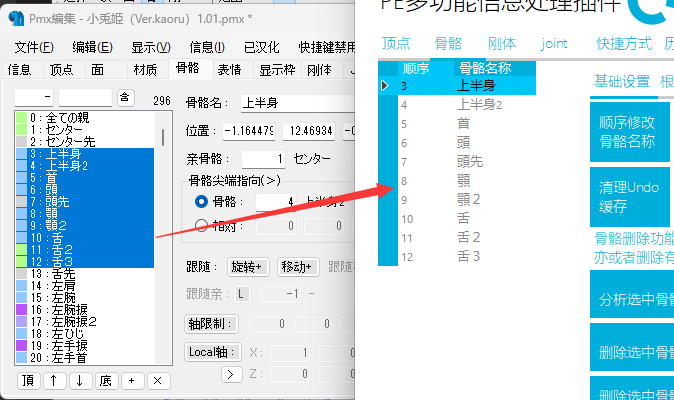Click the > button beside Local軸 values
674x400 pixels.
[x=232, y=374]
